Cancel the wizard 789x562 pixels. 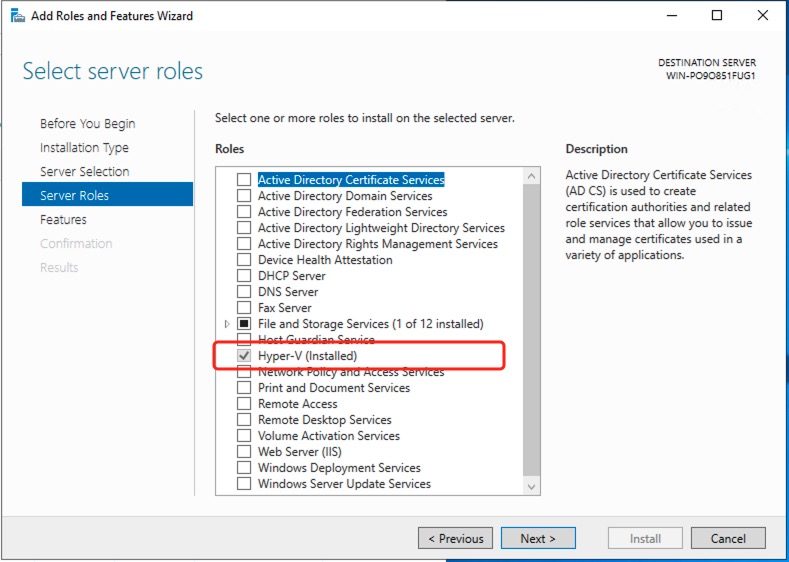[728, 538]
